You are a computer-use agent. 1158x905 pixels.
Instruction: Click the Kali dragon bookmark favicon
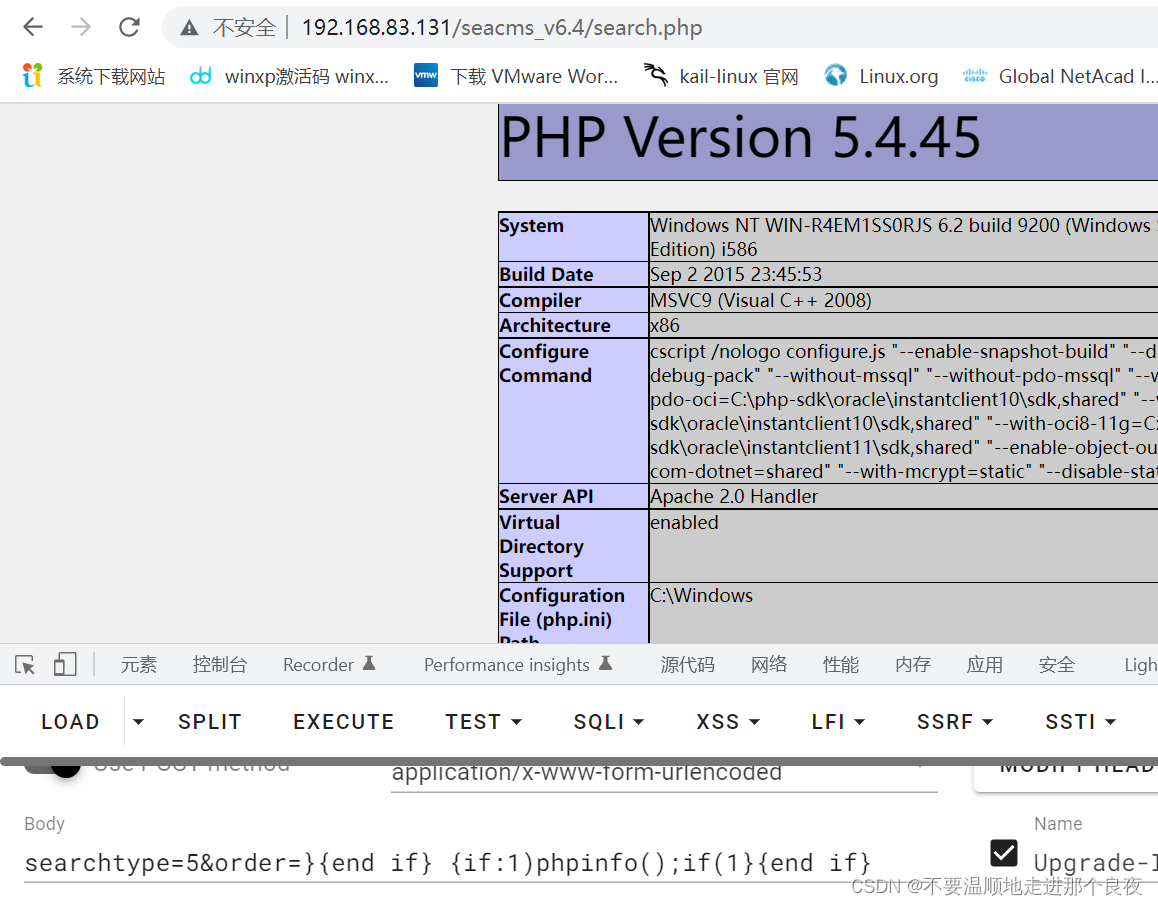(656, 75)
